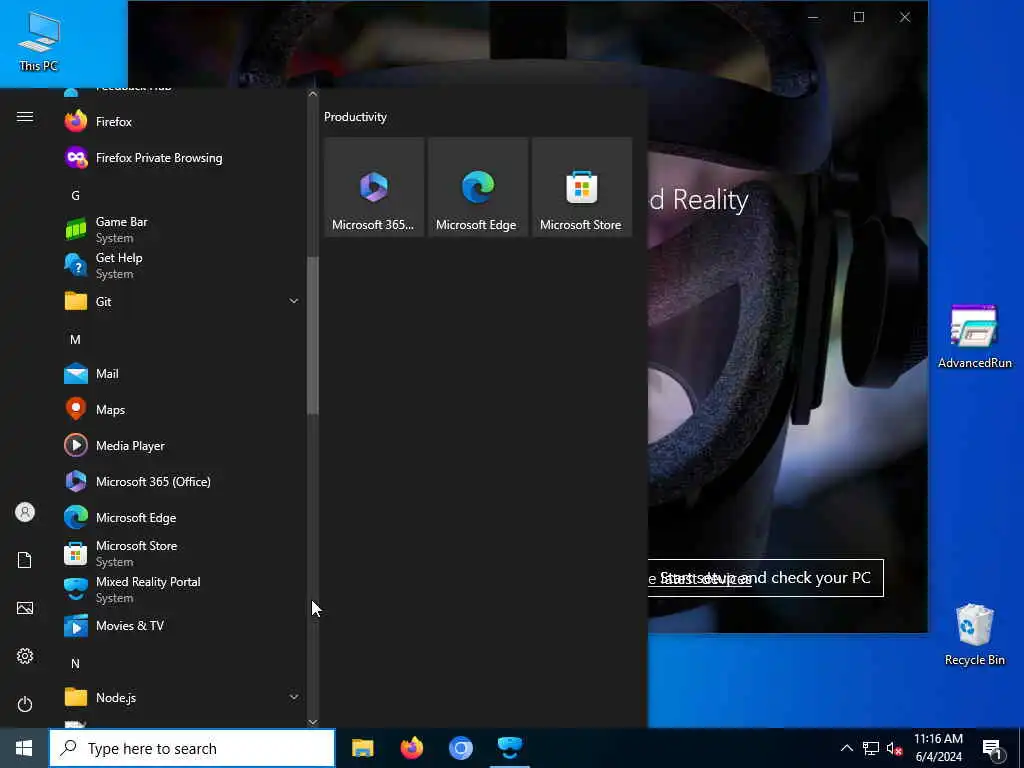Image resolution: width=1024 pixels, height=768 pixels.
Task: Select Recycle Bin desktop icon
Action: point(974,634)
